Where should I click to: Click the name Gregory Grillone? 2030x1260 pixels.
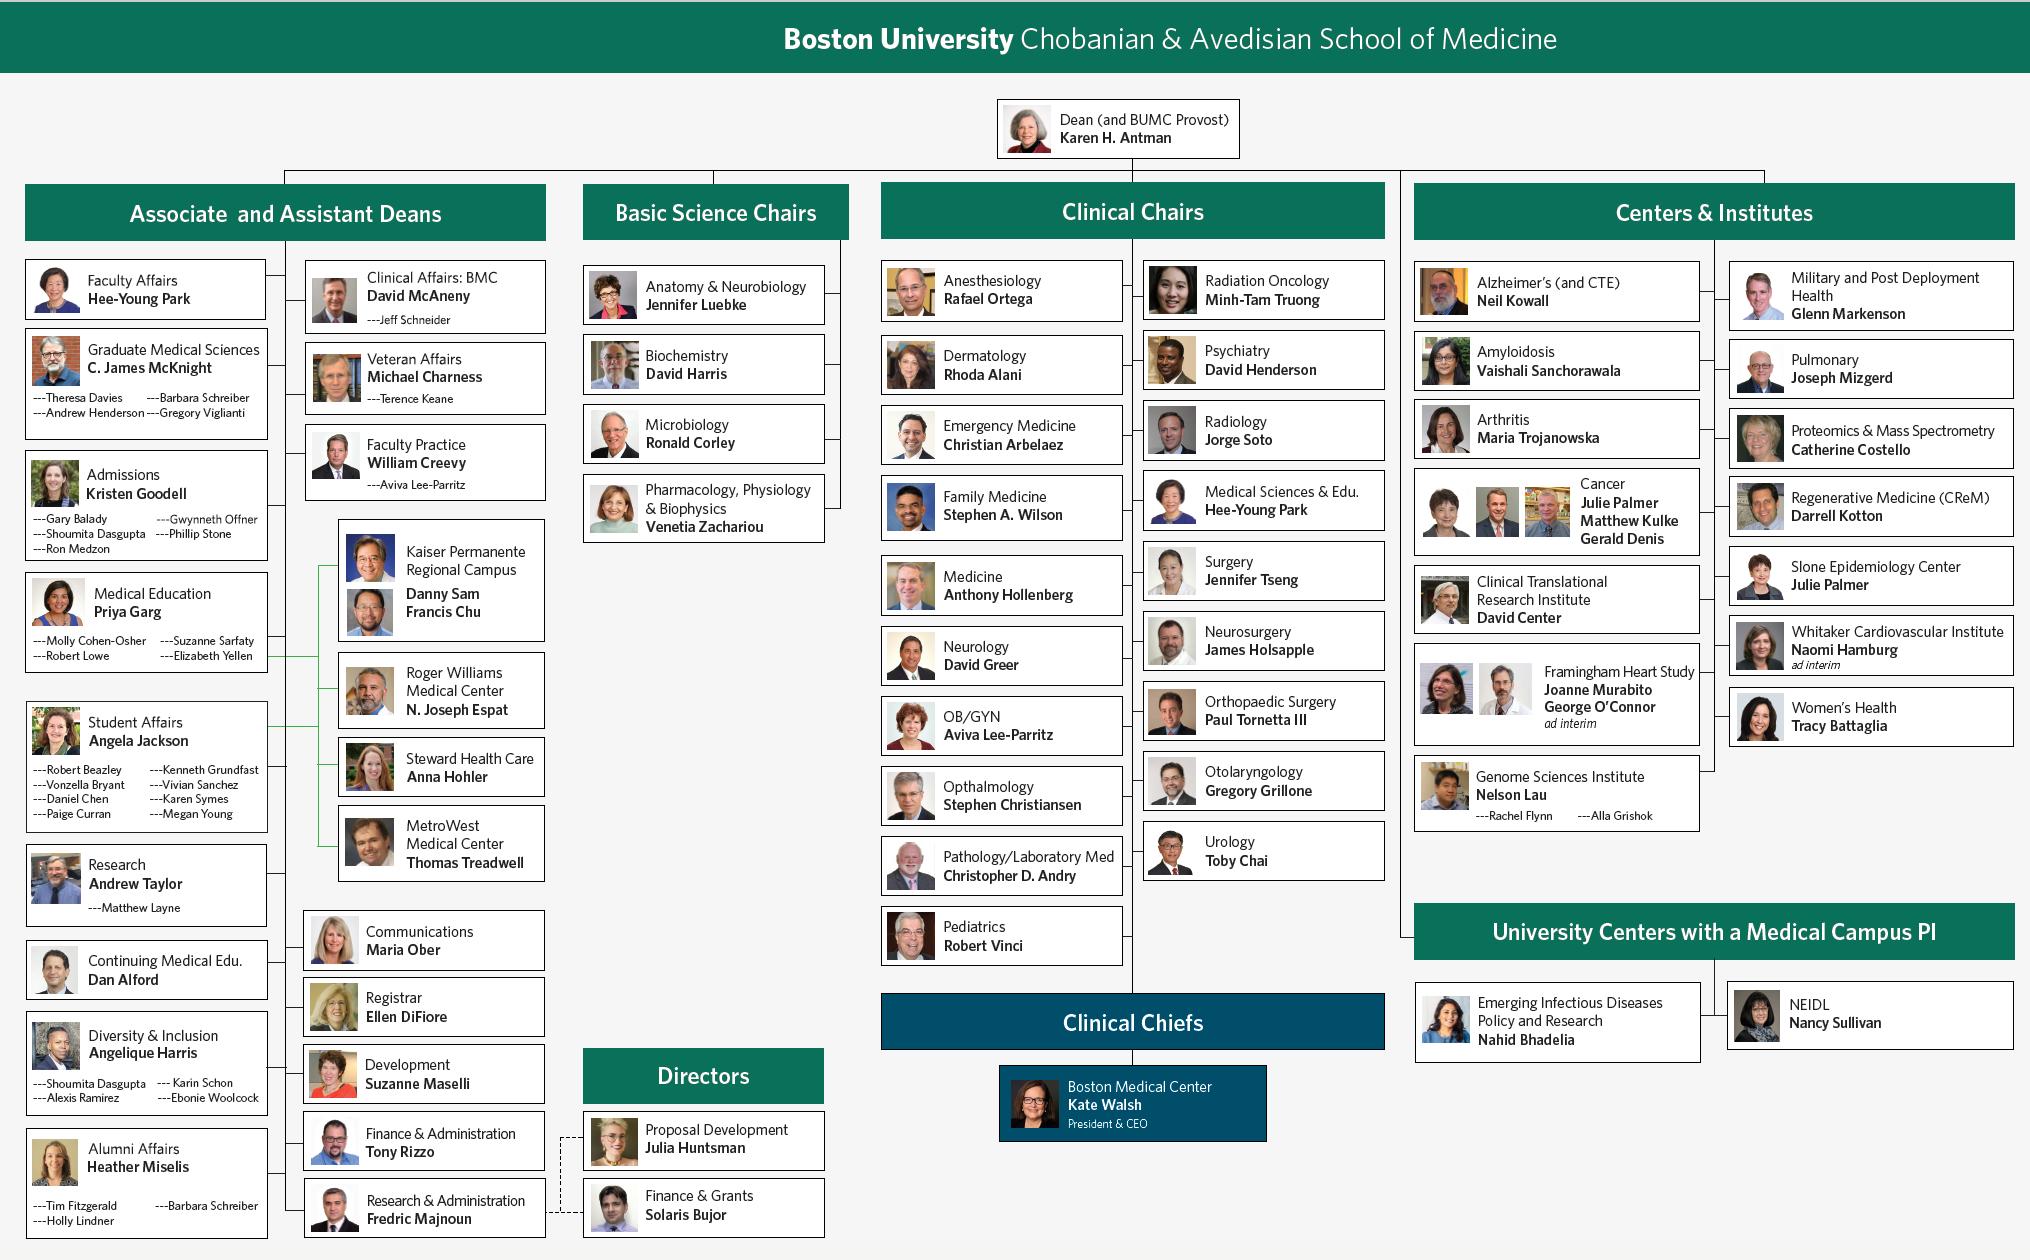click(1258, 791)
